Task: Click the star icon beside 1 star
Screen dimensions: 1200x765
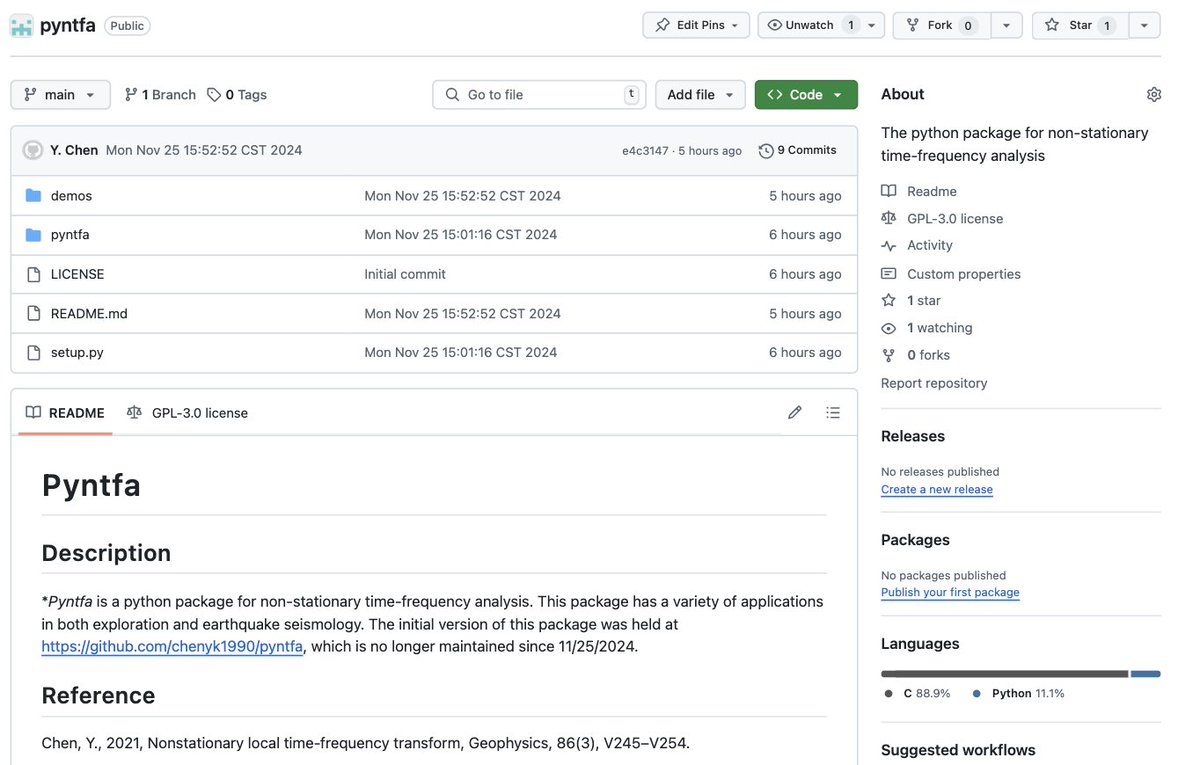Action: point(888,300)
